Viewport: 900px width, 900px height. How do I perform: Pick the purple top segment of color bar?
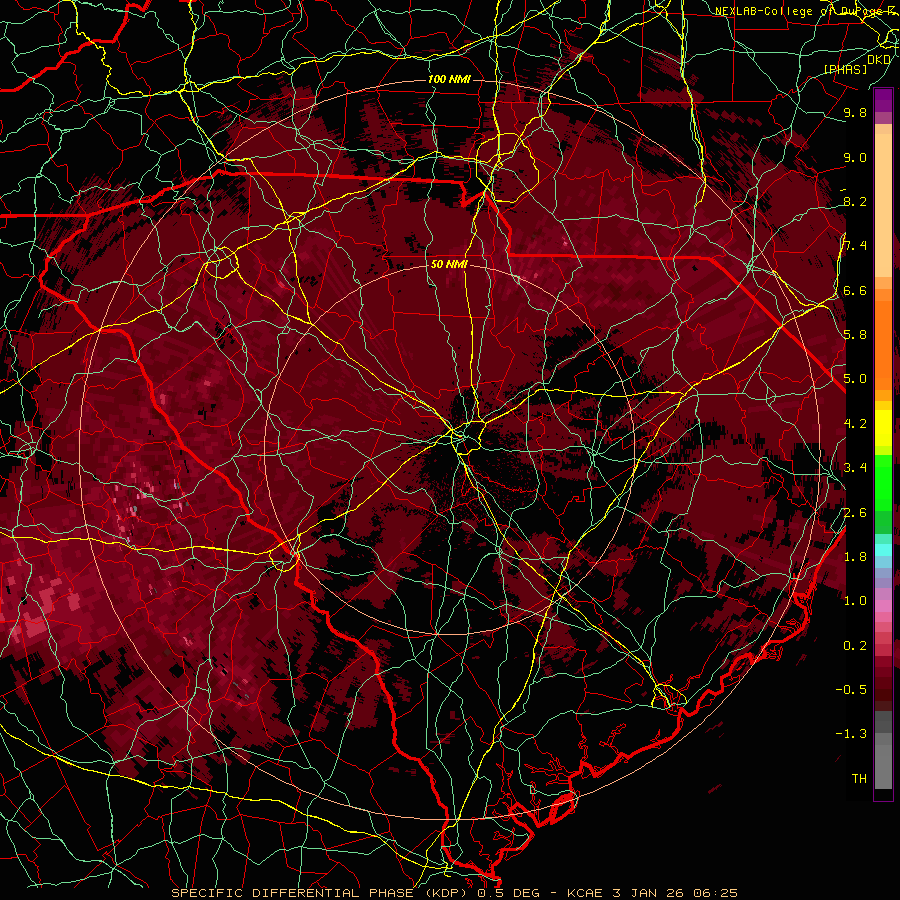click(x=883, y=100)
